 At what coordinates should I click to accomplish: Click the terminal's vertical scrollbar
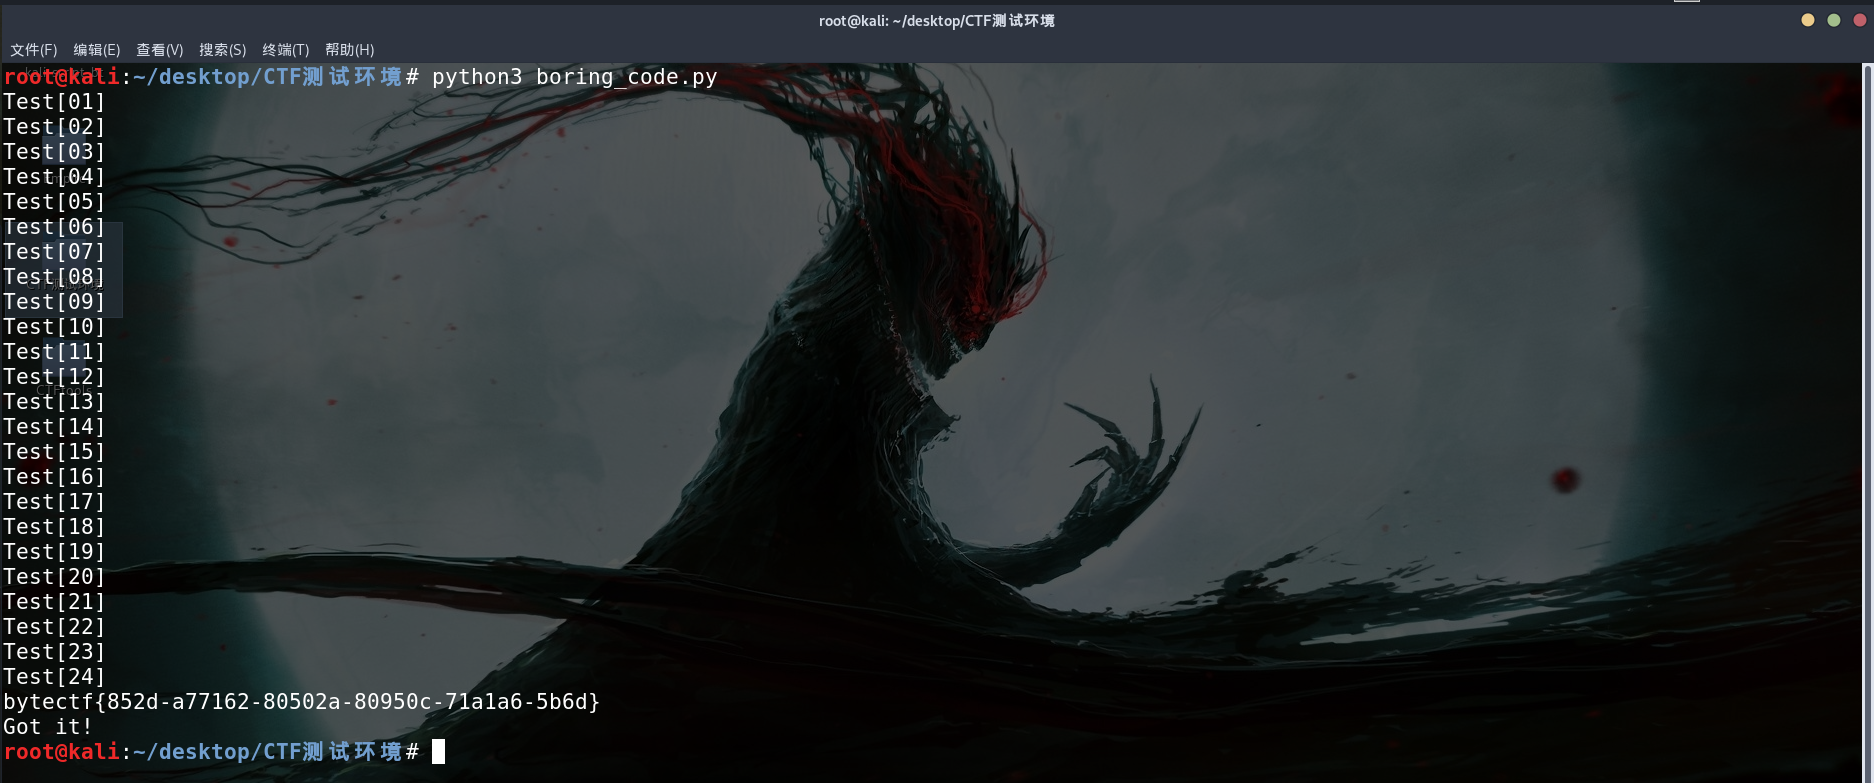[x=1867, y=400]
